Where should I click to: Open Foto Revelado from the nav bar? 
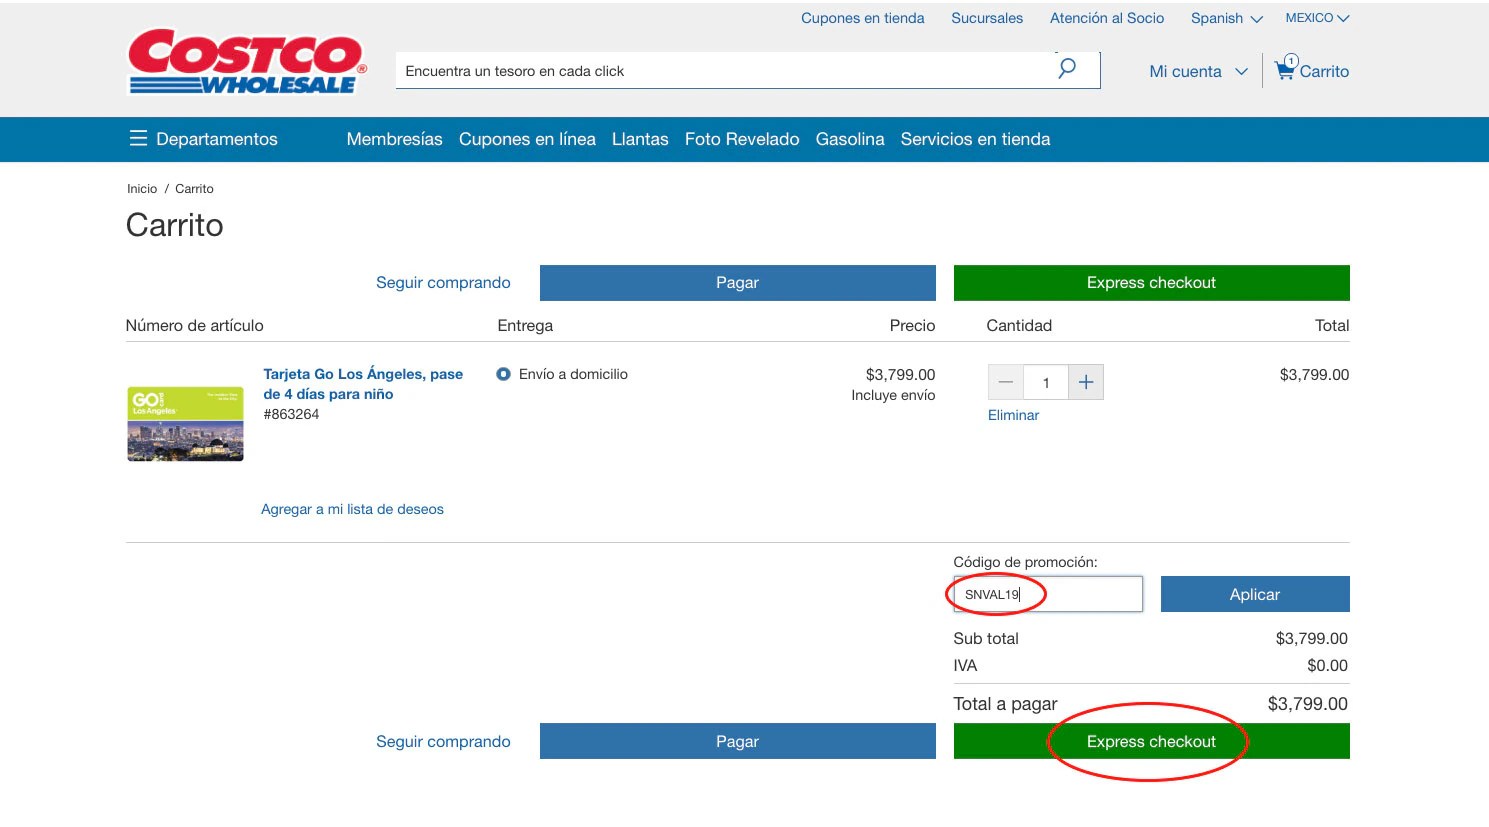pos(742,139)
